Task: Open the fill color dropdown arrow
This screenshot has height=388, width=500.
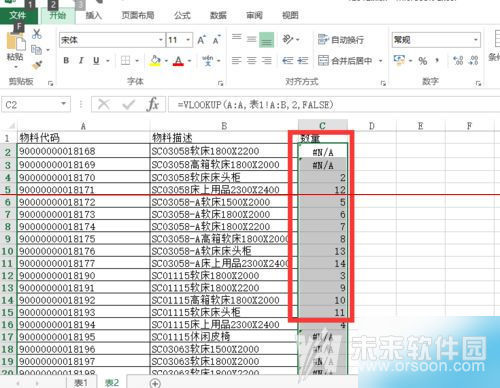Action: pos(166,61)
